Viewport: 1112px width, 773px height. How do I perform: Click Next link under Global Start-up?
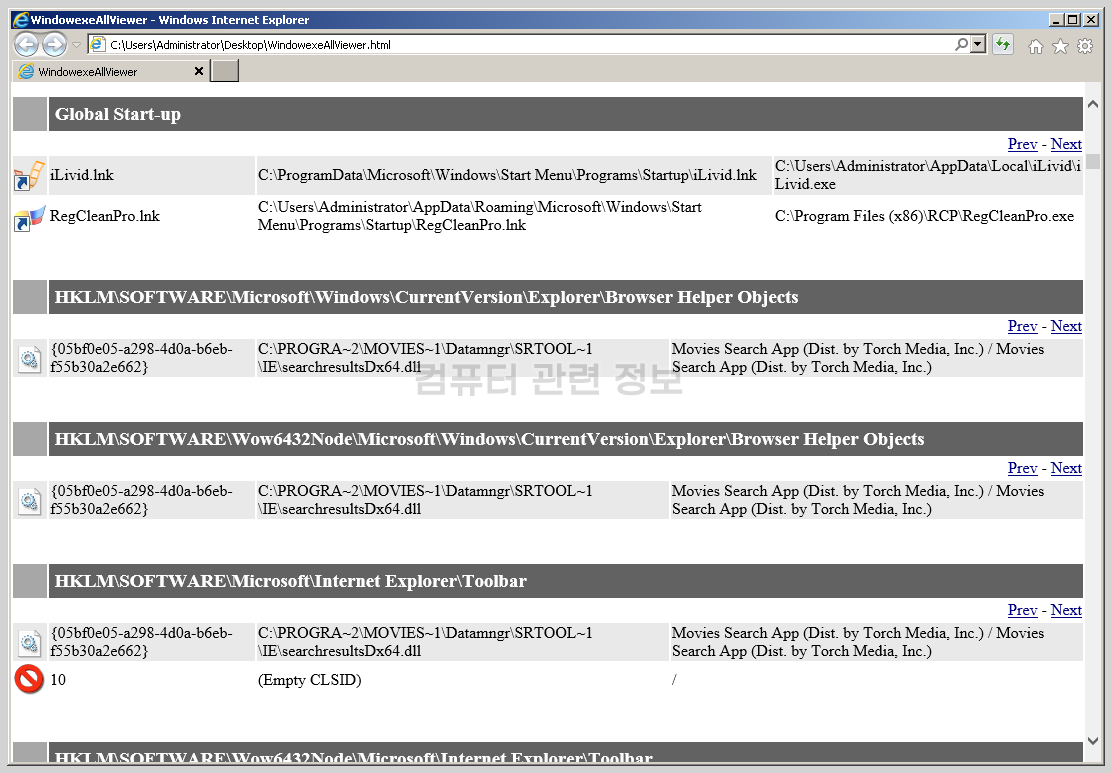tap(1066, 144)
